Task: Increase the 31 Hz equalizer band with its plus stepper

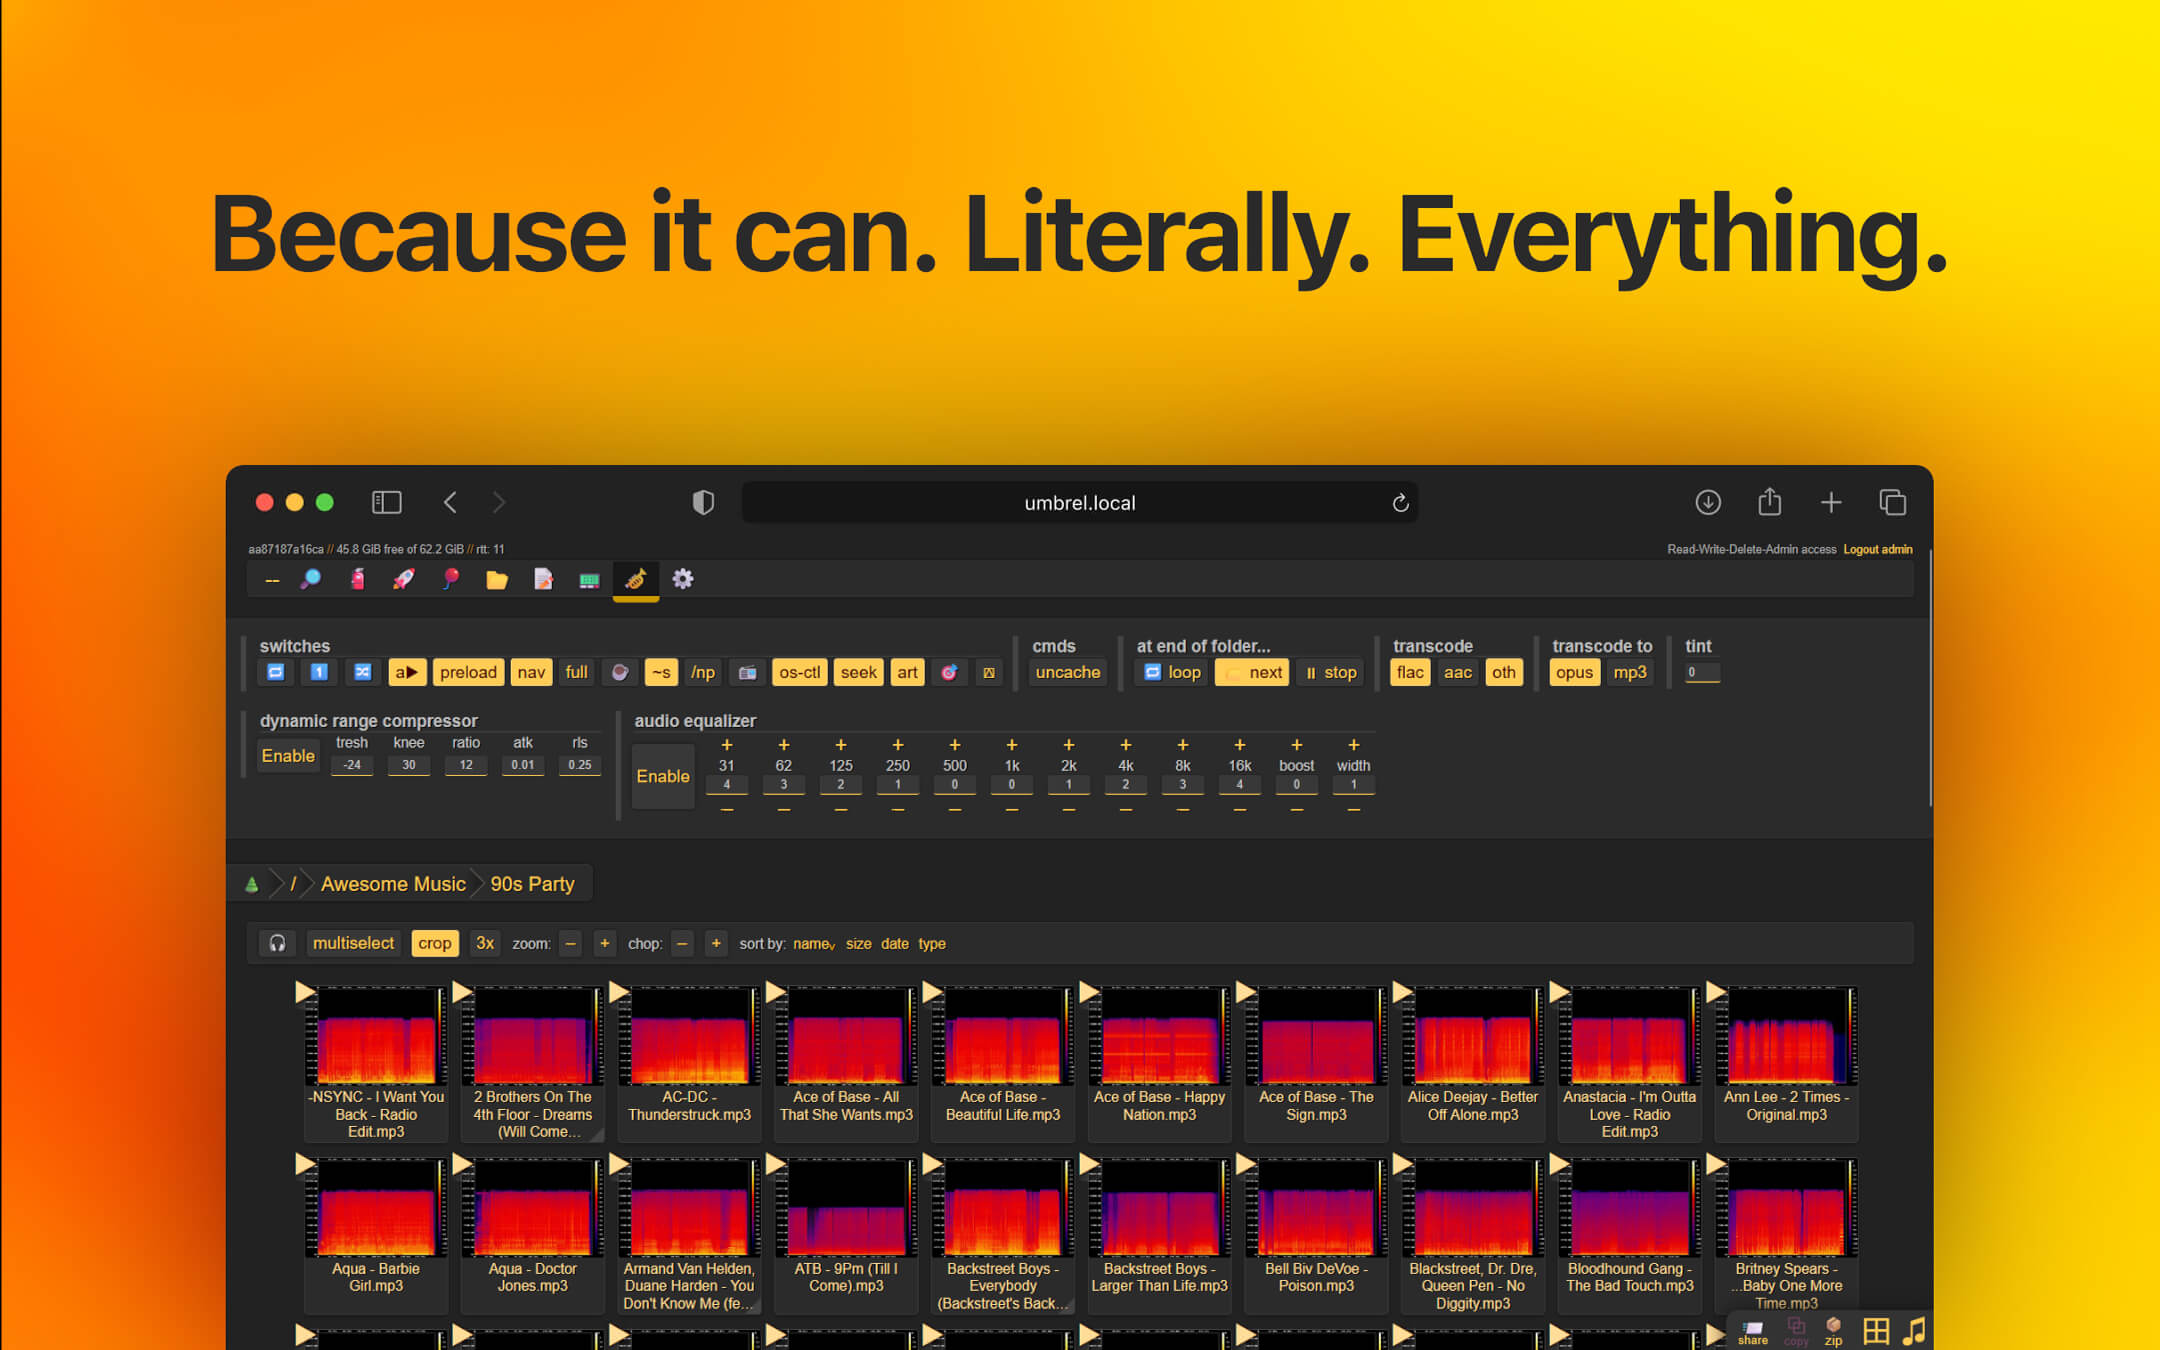Action: tap(727, 744)
